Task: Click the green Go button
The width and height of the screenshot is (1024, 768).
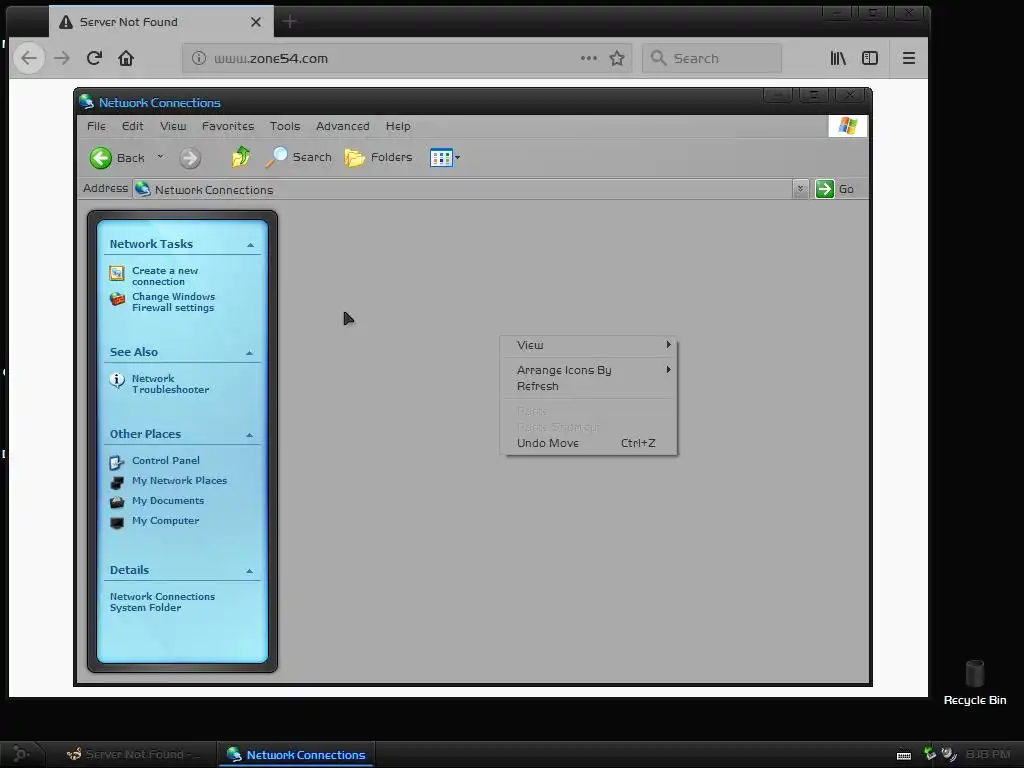Action: coord(835,189)
